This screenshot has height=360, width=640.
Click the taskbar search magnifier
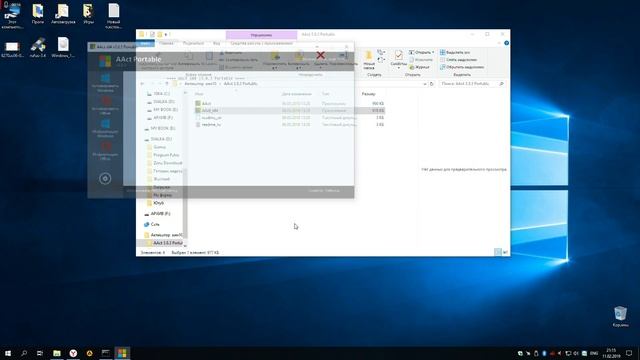(x=24, y=353)
